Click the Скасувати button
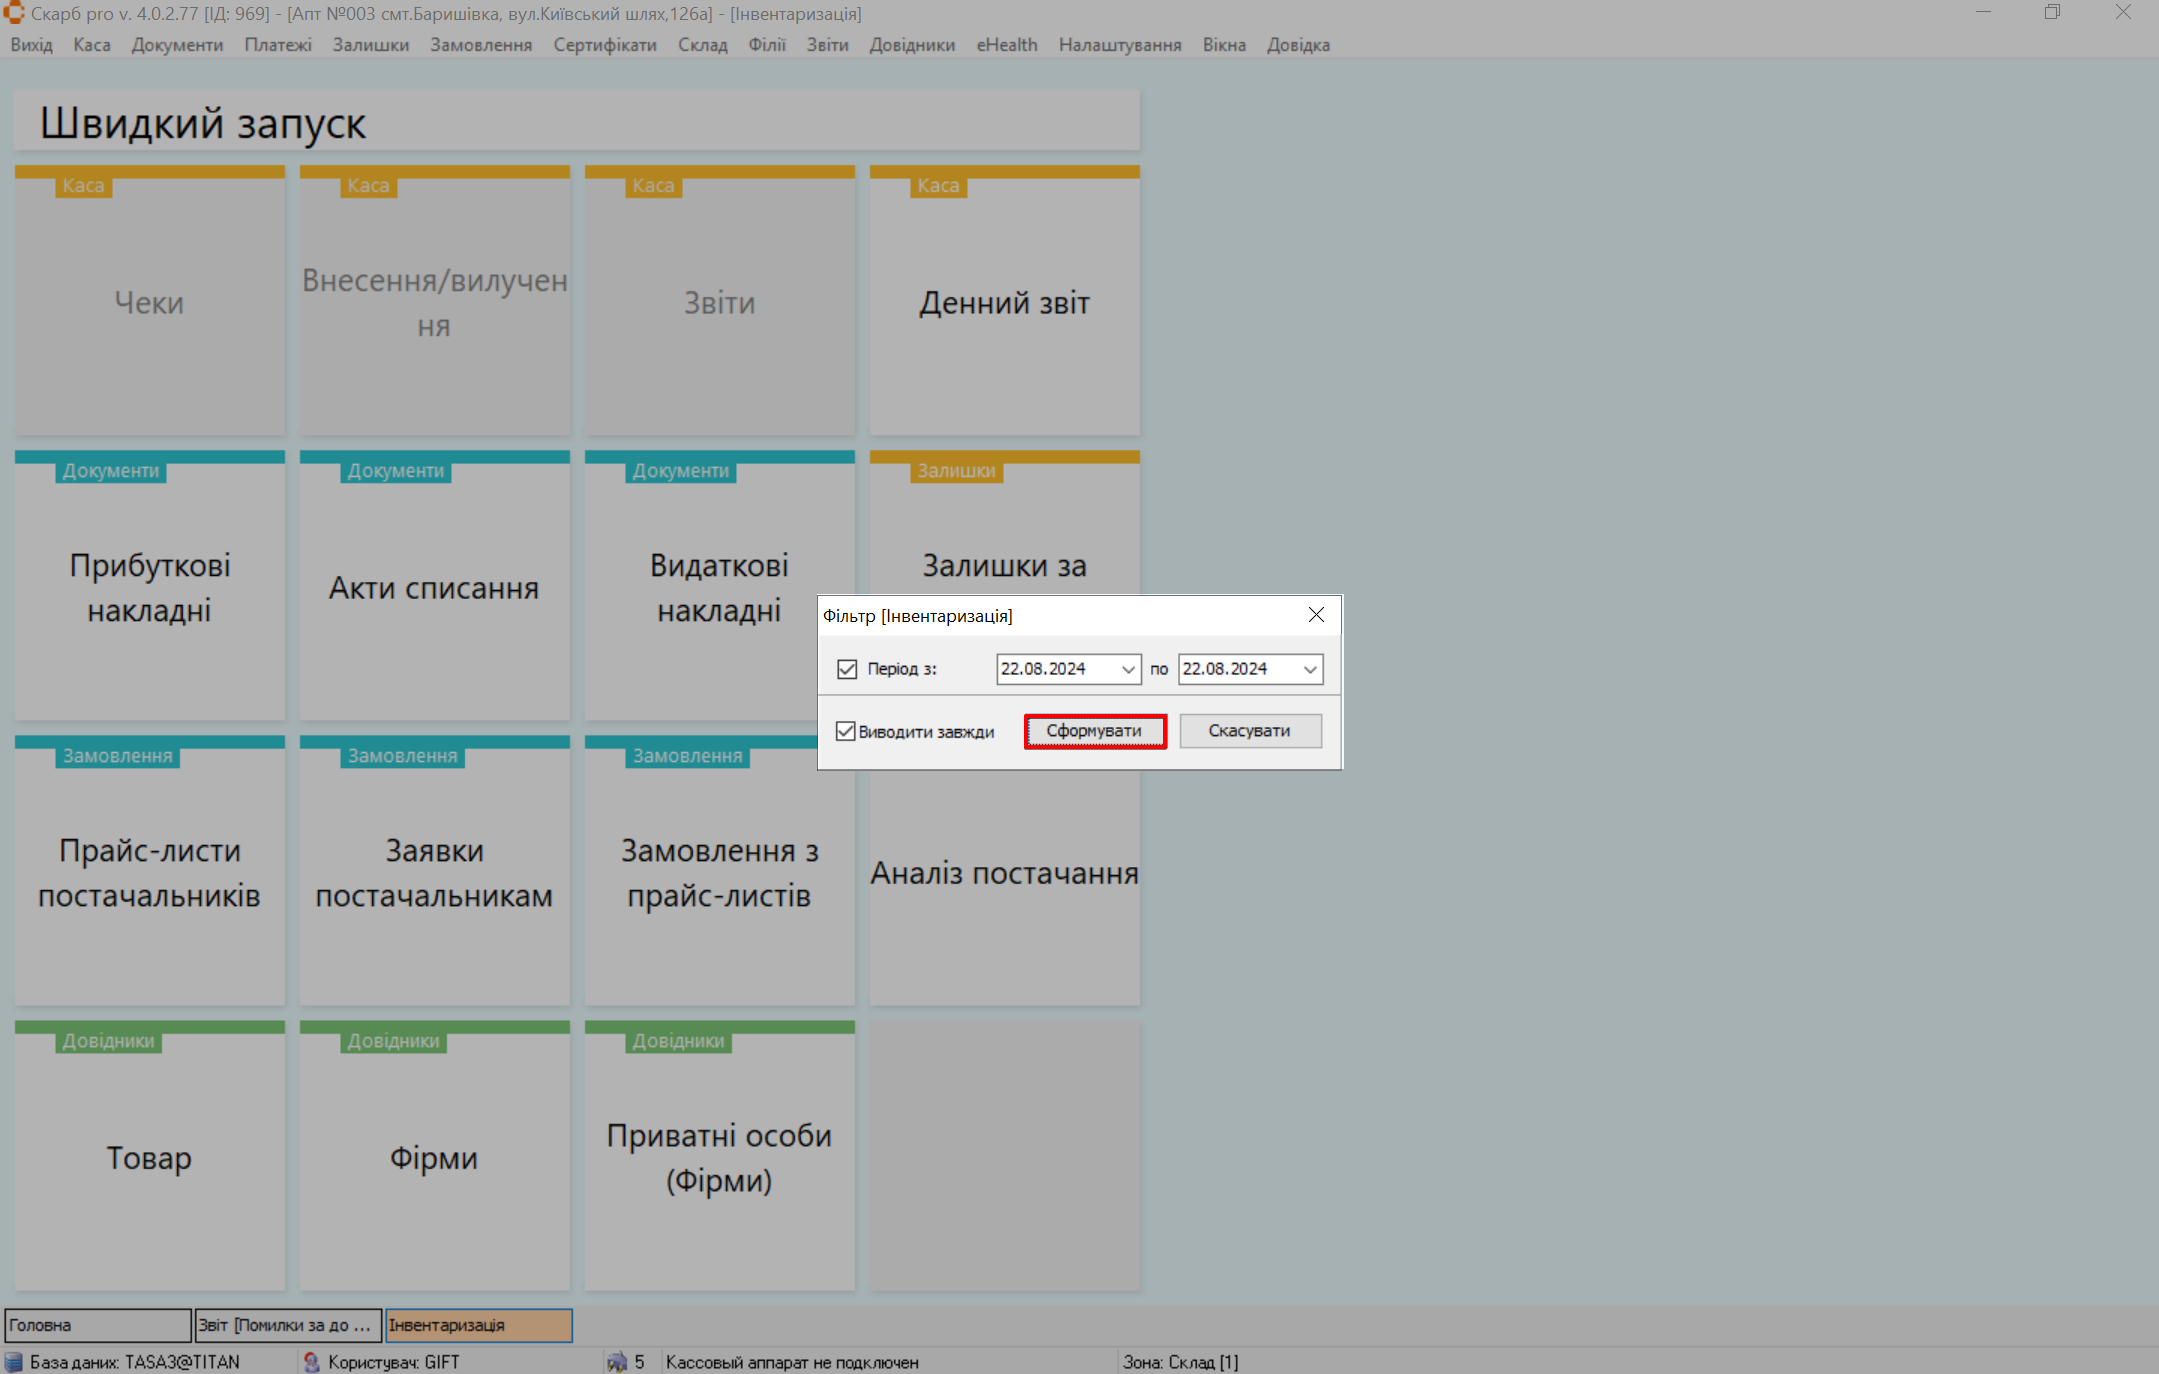 1249,731
